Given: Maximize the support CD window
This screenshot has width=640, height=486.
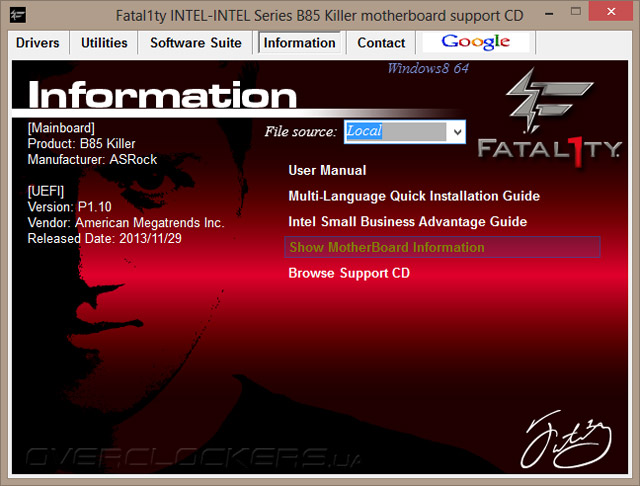Looking at the screenshot, I should pos(576,12).
